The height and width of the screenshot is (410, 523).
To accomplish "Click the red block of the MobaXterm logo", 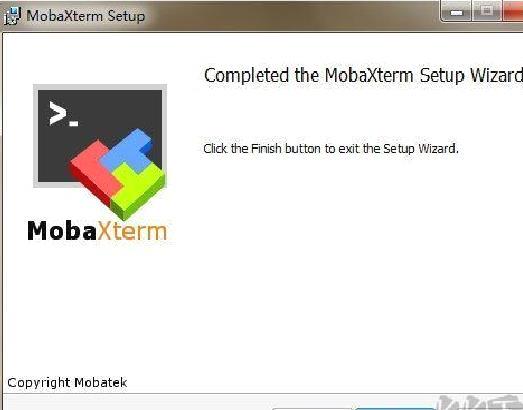I will (95, 172).
